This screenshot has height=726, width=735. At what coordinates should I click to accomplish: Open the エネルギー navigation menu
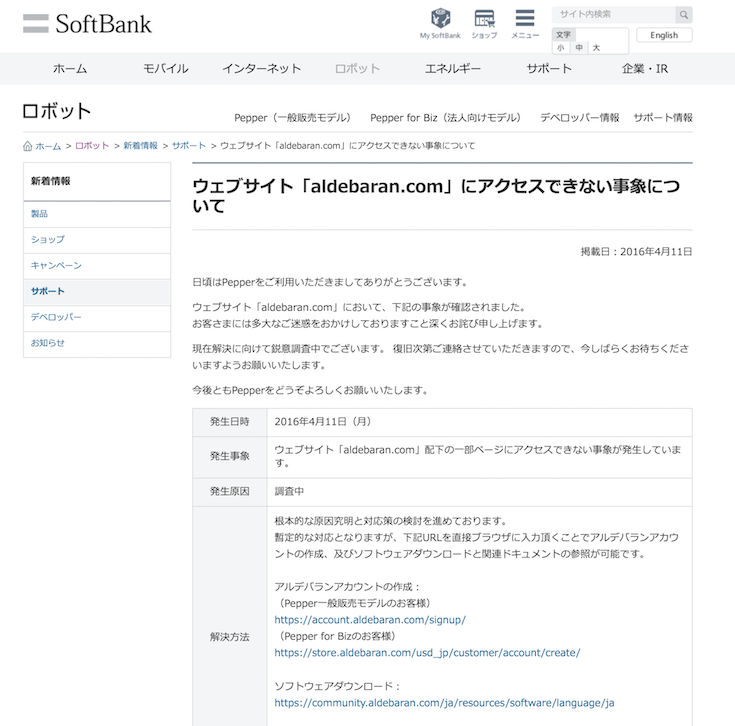452,69
